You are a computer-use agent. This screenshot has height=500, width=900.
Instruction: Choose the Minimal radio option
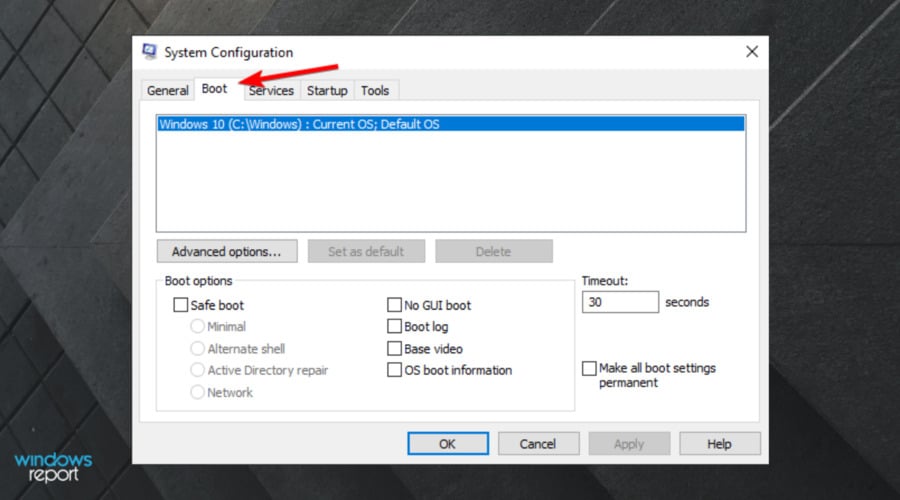pyautogui.click(x=197, y=326)
